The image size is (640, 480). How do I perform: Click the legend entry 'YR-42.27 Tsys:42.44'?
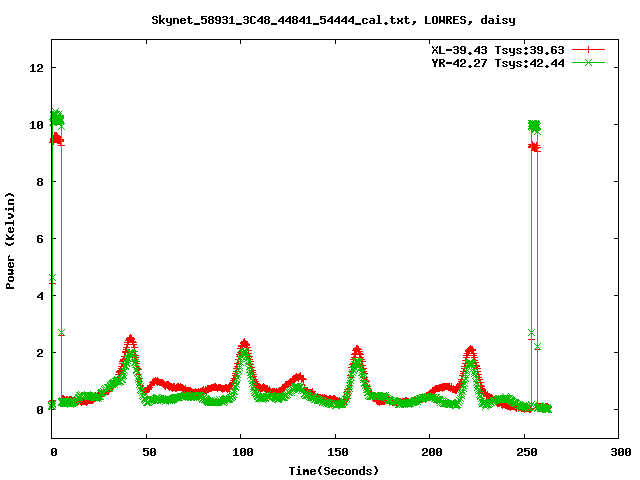pos(498,63)
